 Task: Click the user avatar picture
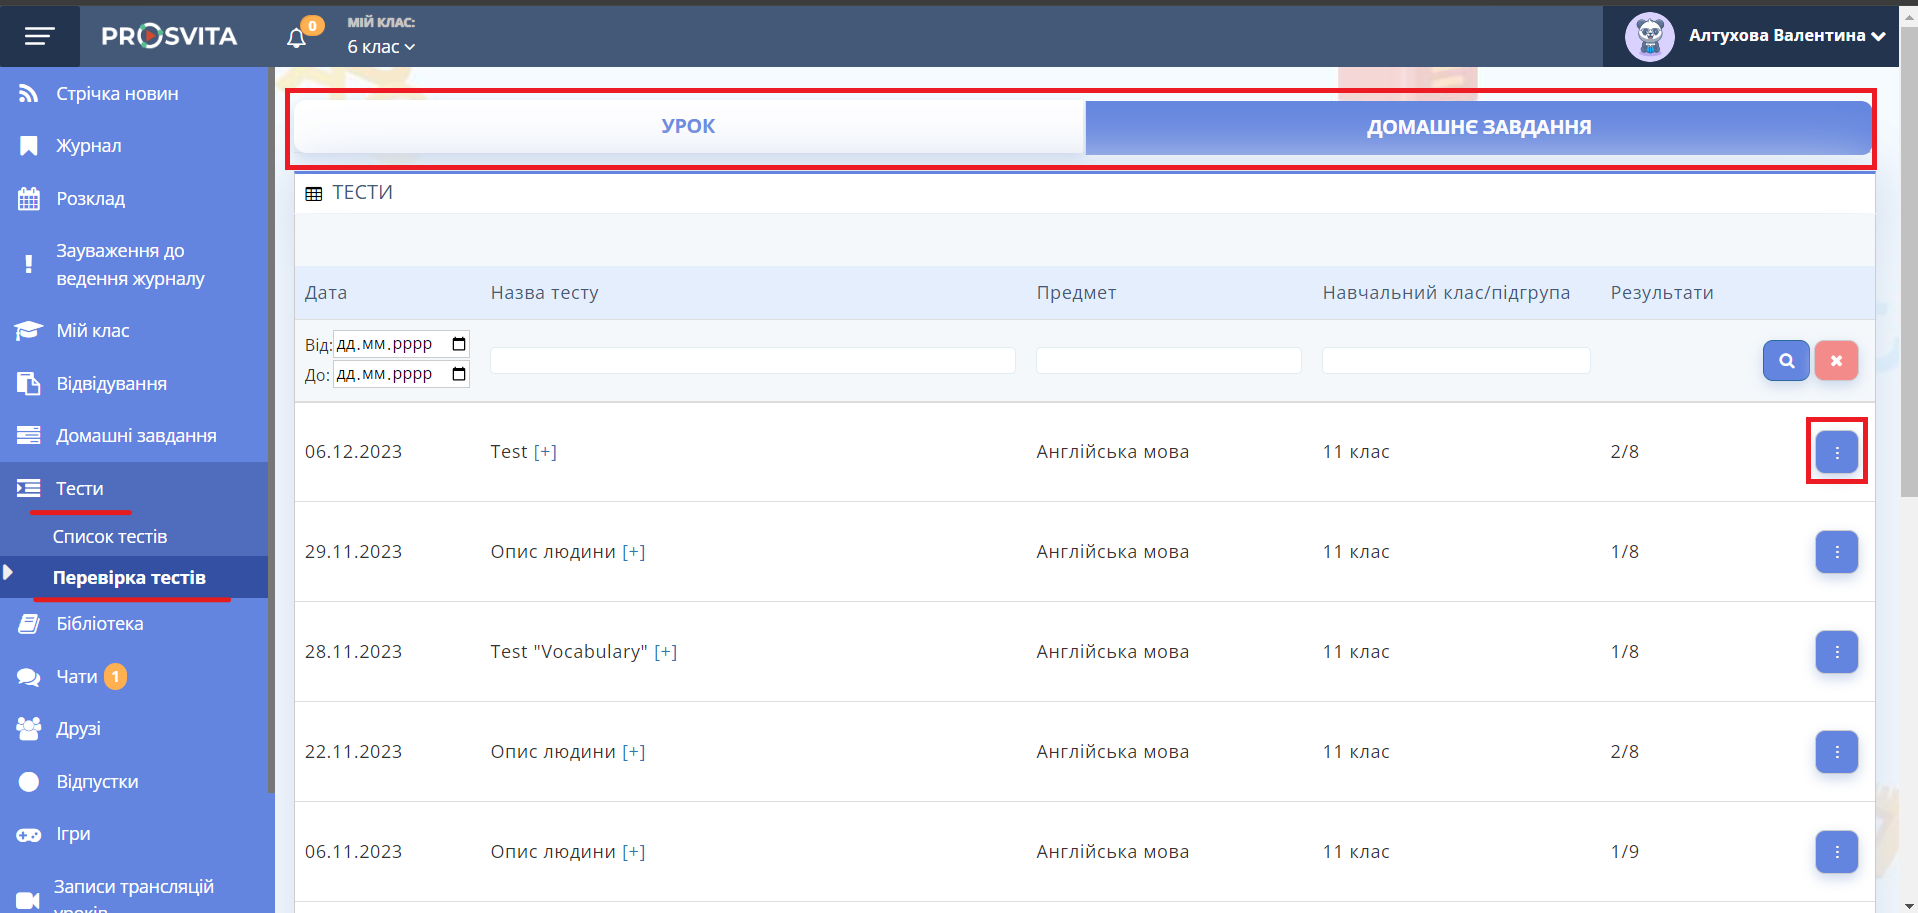pos(1649,37)
